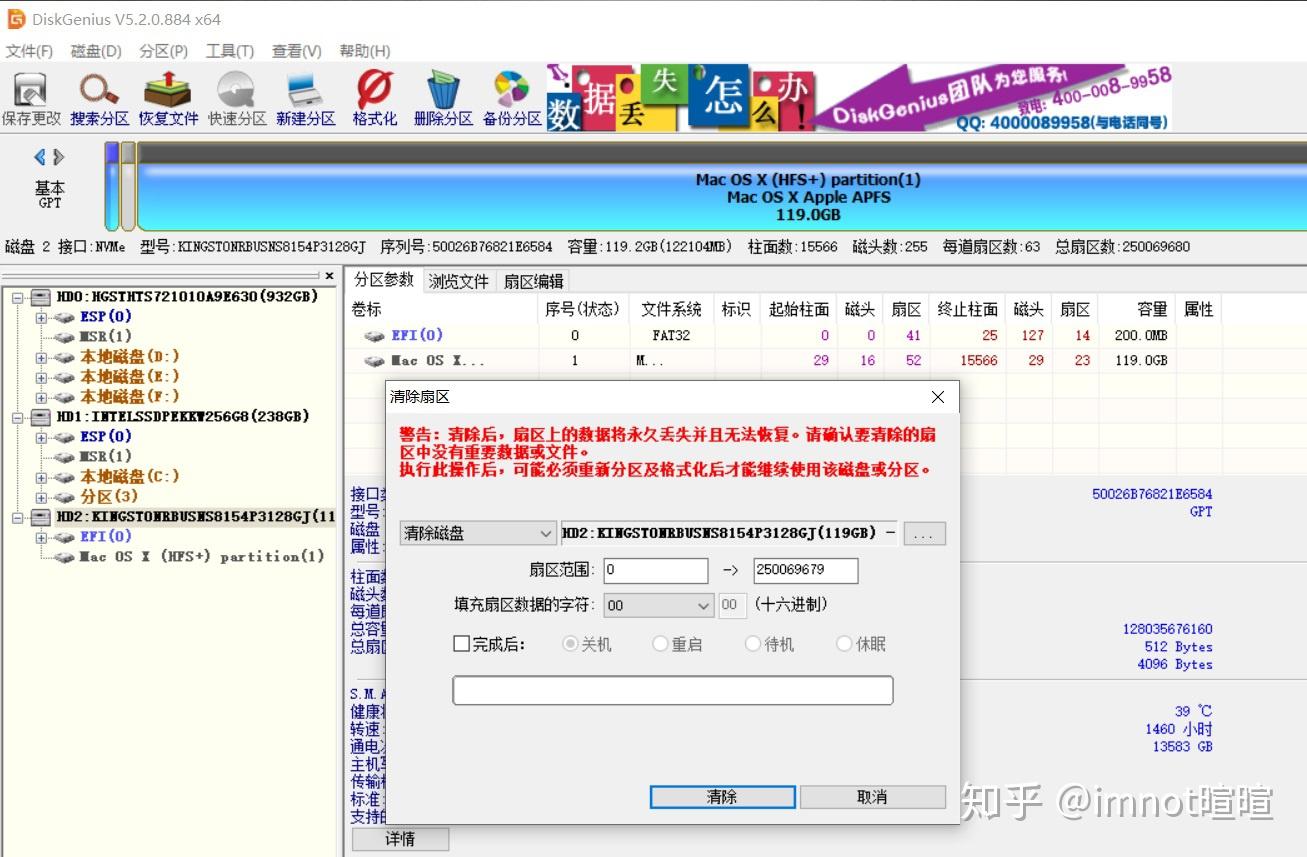This screenshot has height=857, width=1307.
Task: Collapse the HD2 KINGSTON disk node
Action: coord(18,517)
